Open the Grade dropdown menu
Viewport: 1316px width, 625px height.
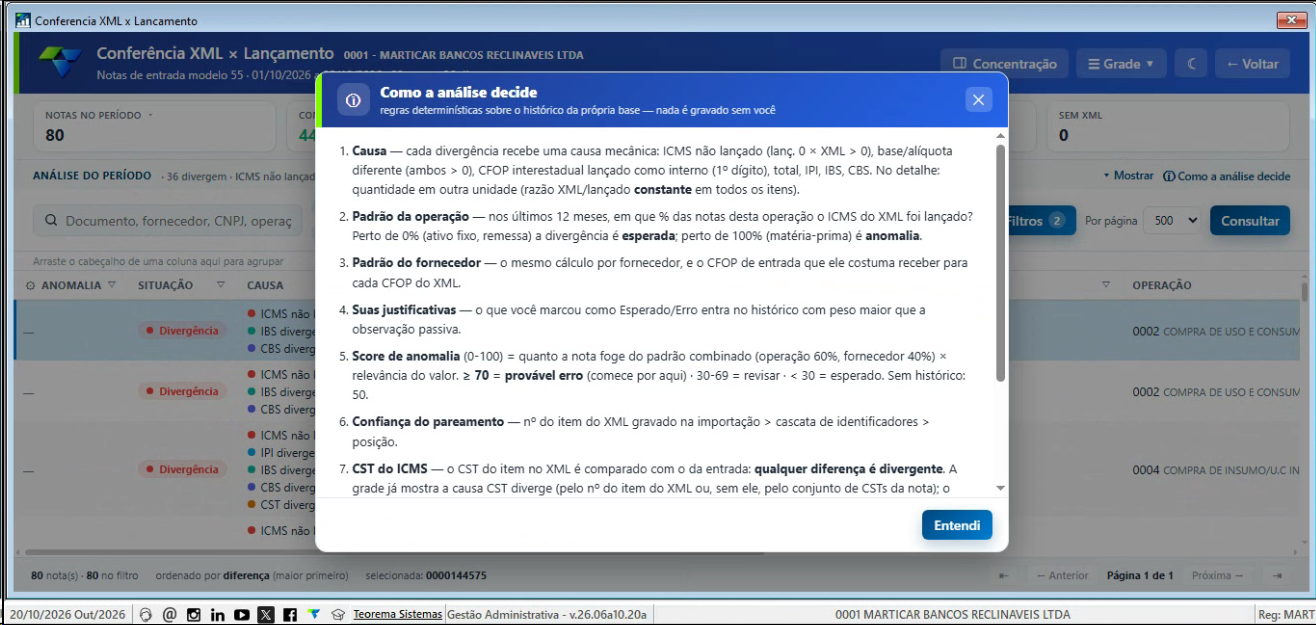1120,63
